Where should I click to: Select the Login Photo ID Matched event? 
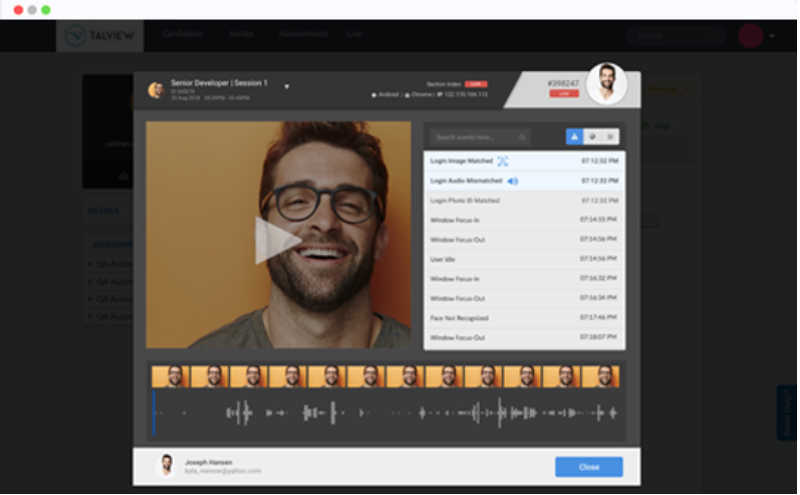click(524, 201)
